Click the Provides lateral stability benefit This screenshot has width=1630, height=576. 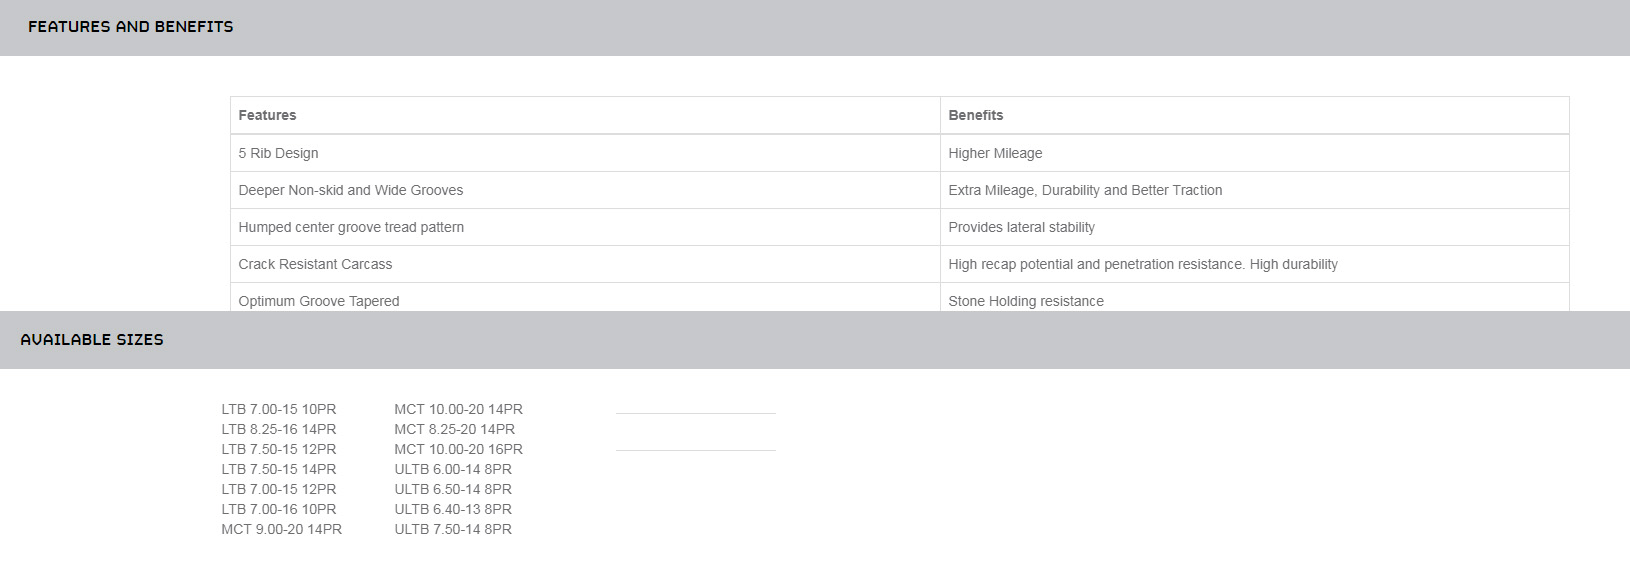1021,228
